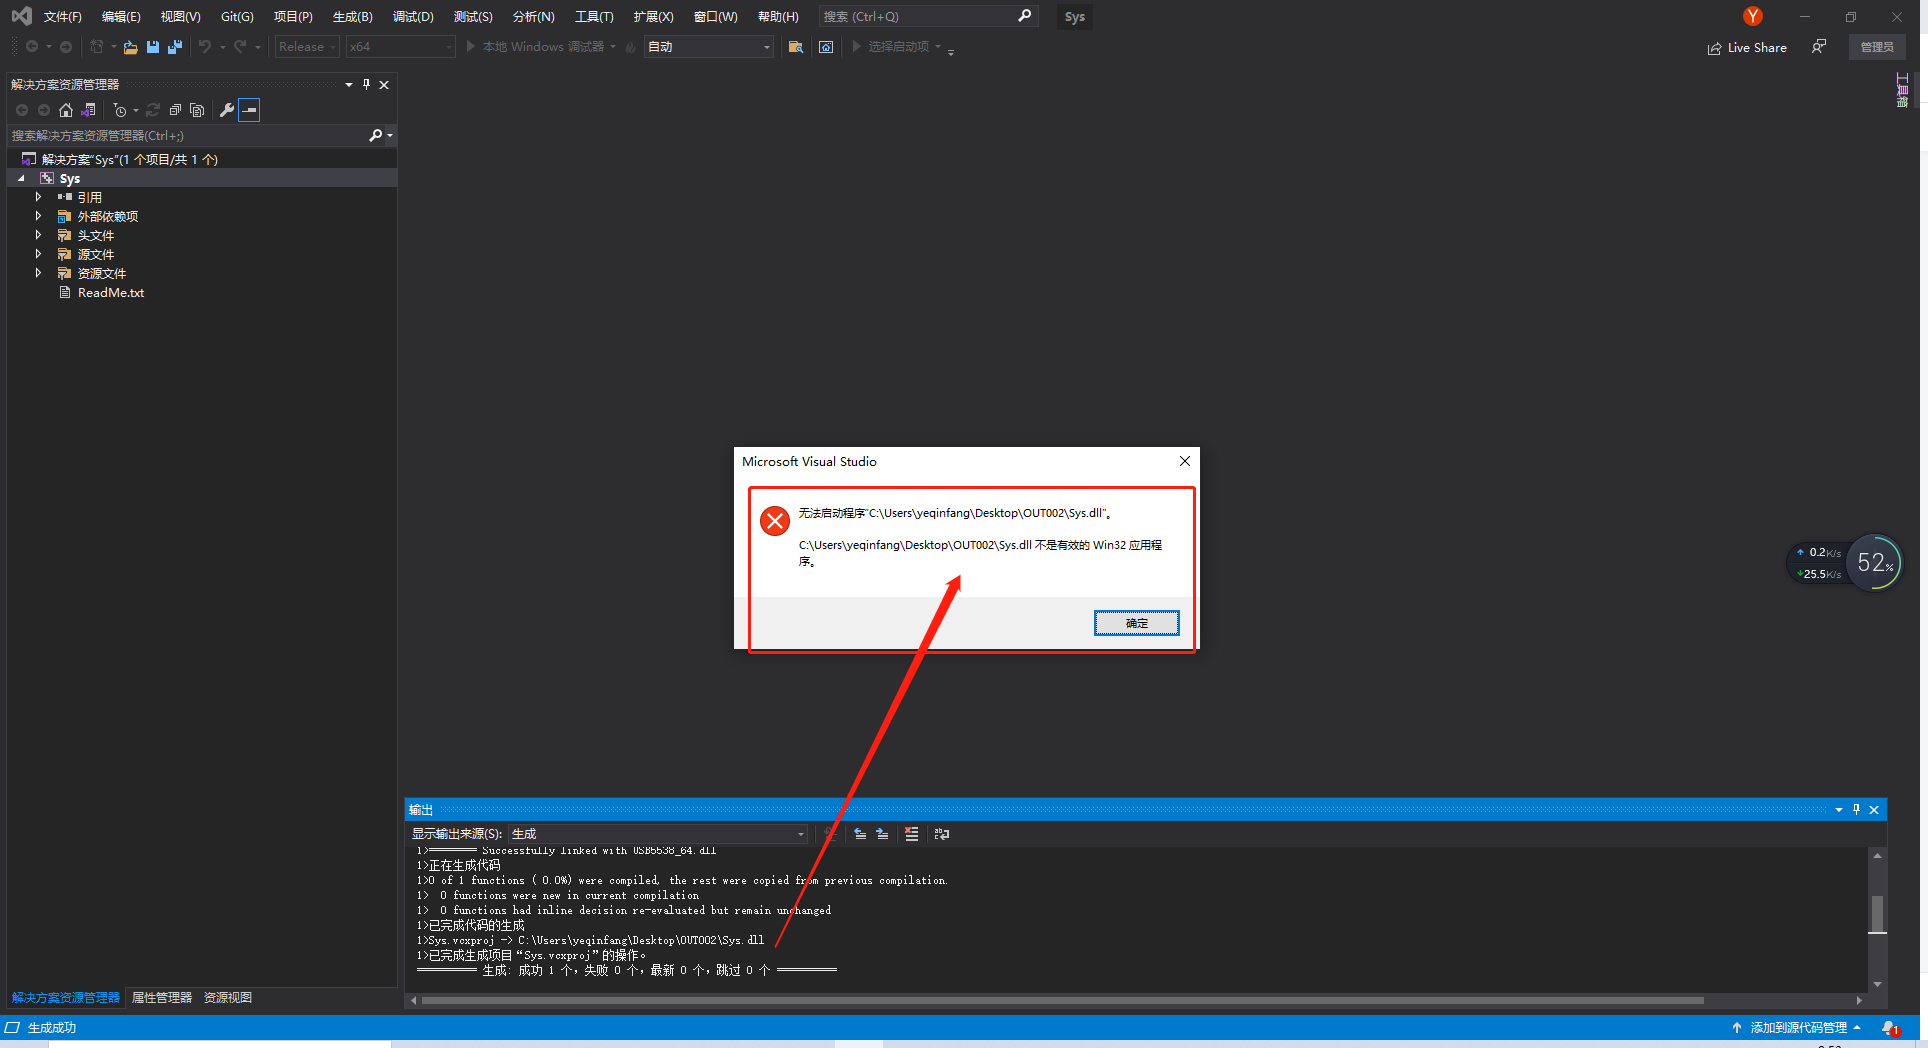Select ReadMe.txt in Solution Explorer

click(x=110, y=292)
